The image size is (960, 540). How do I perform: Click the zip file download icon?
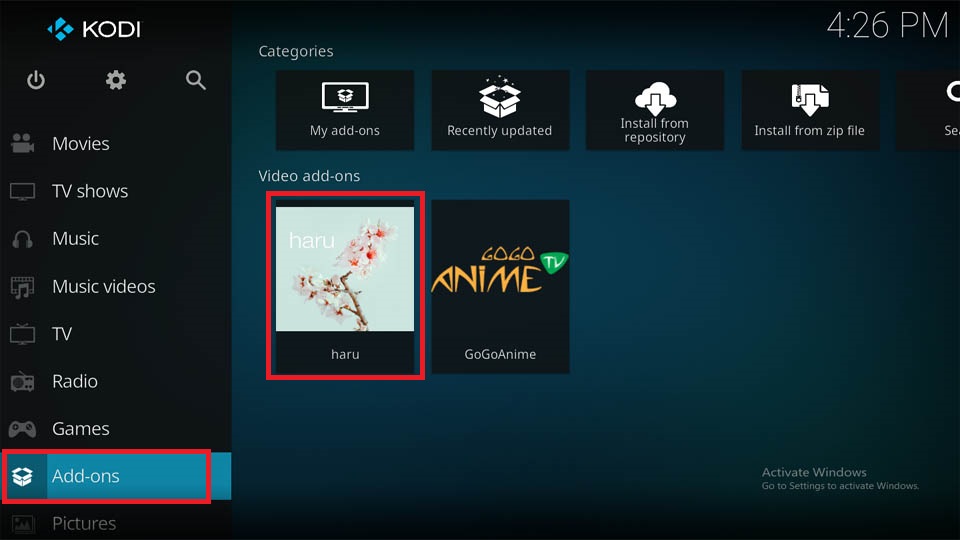(x=810, y=100)
